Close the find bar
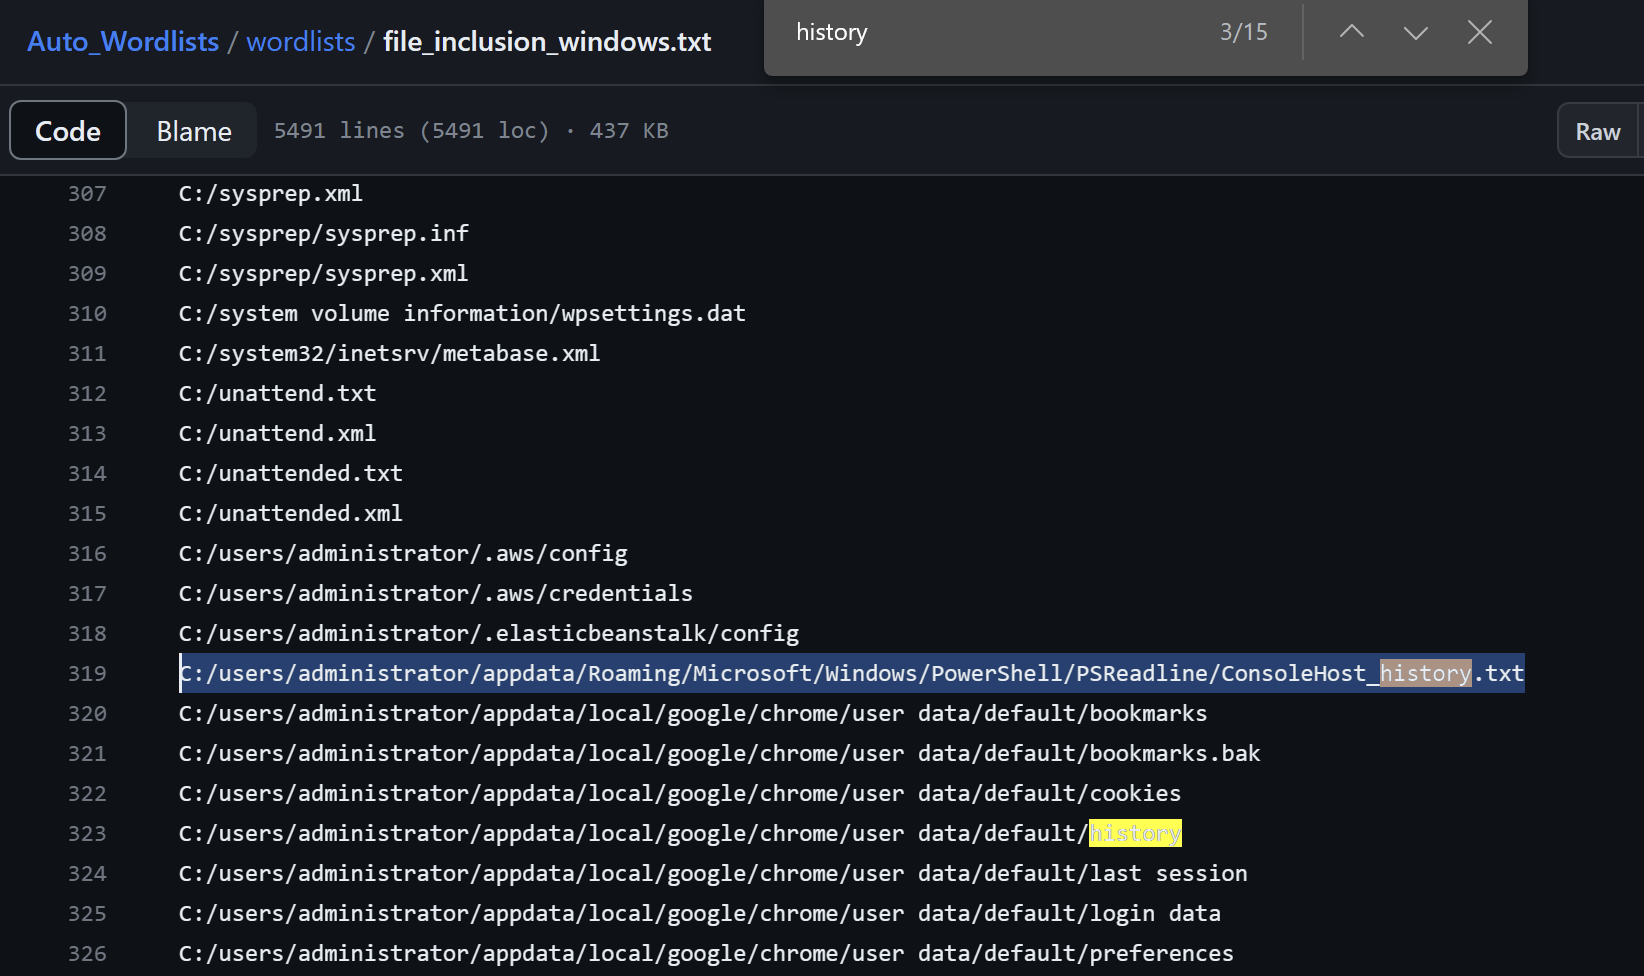Image resolution: width=1644 pixels, height=976 pixels. (1479, 32)
